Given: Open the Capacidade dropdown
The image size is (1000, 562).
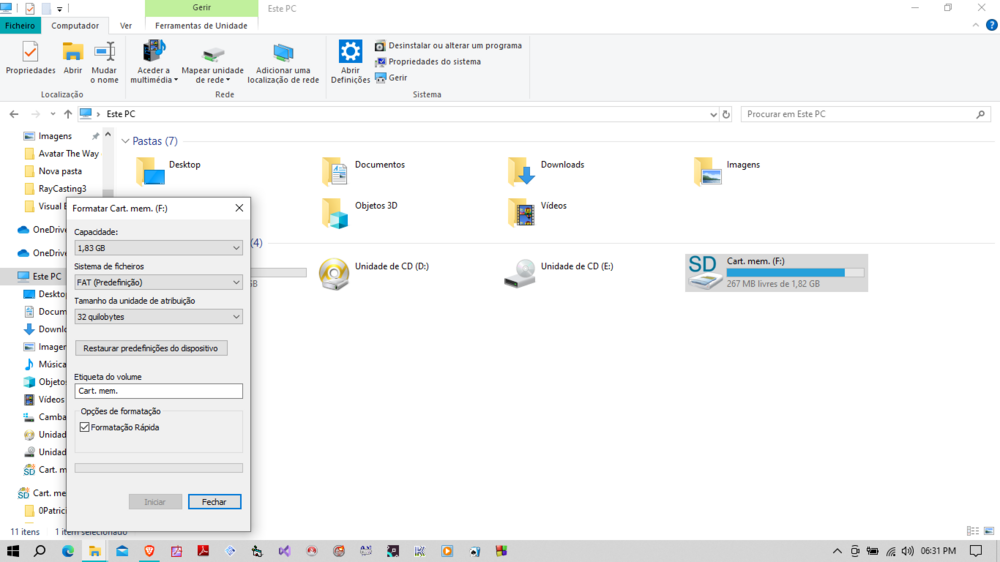Looking at the screenshot, I should tap(158, 248).
